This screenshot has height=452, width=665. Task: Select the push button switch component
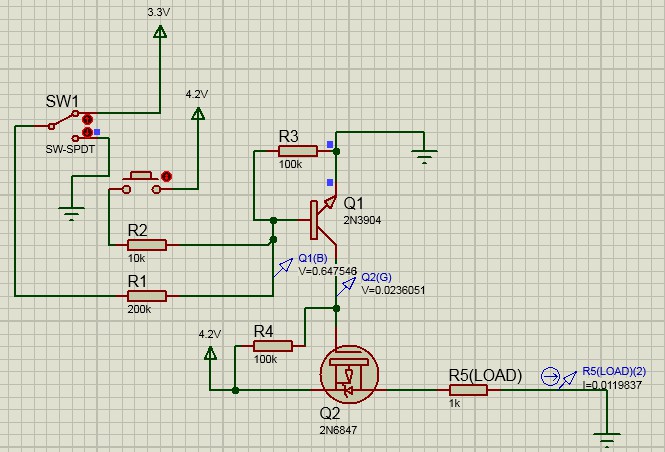141,182
